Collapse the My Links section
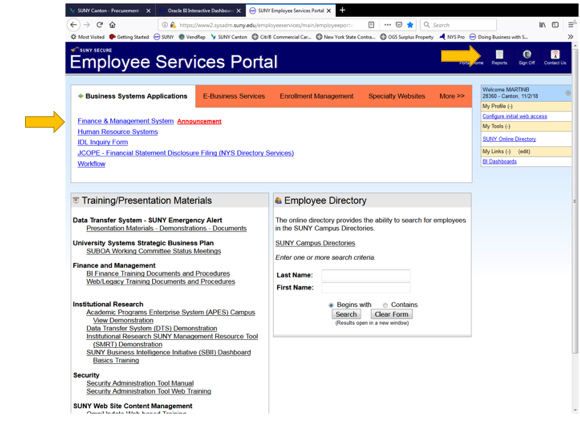580x430 pixels. 508,152
